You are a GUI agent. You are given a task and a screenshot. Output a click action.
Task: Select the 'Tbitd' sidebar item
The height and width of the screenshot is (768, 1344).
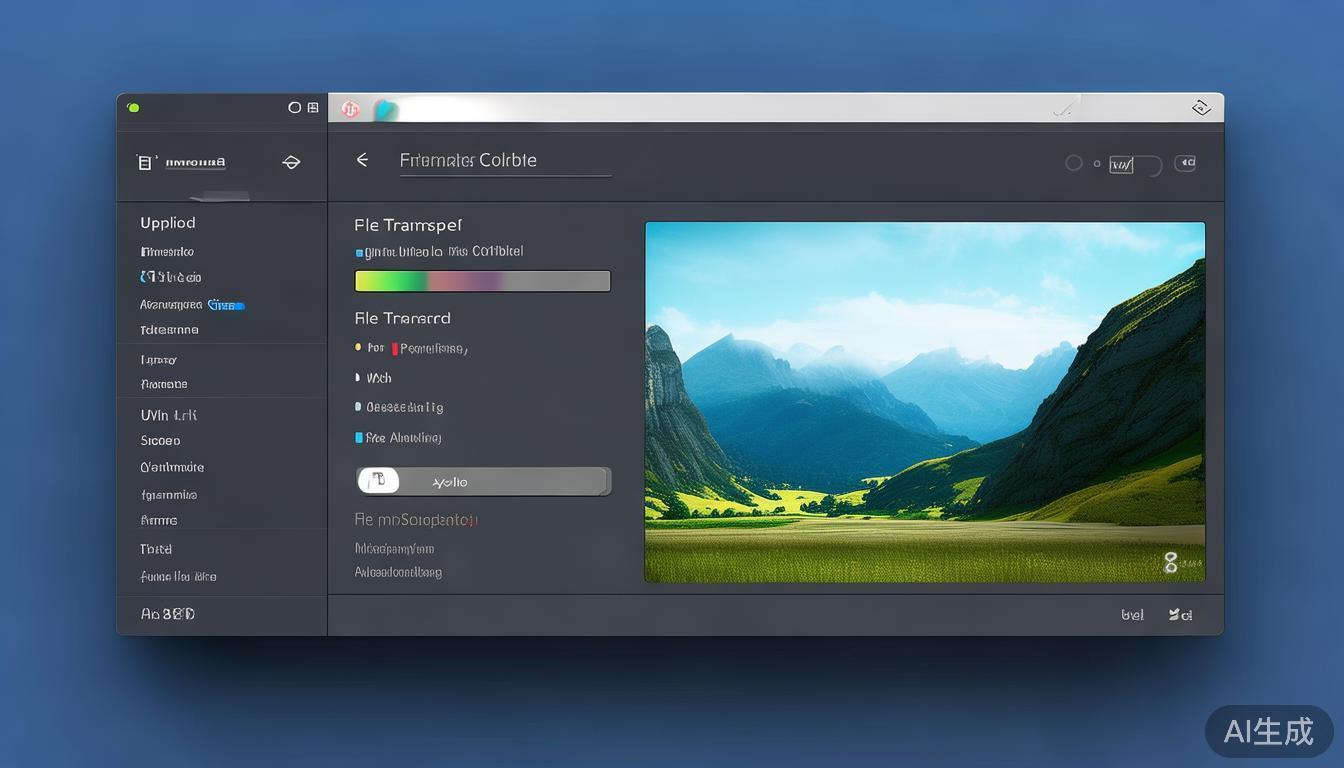tap(156, 549)
